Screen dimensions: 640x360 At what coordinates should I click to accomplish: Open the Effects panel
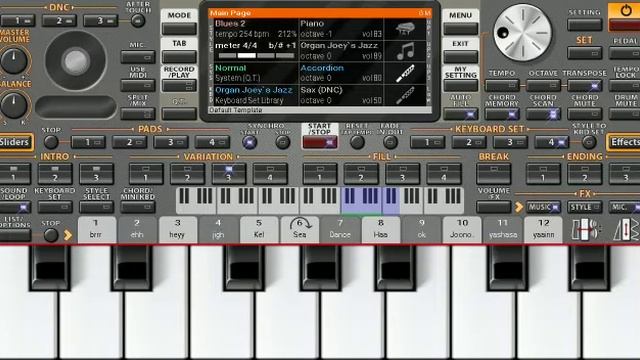[x=624, y=142]
